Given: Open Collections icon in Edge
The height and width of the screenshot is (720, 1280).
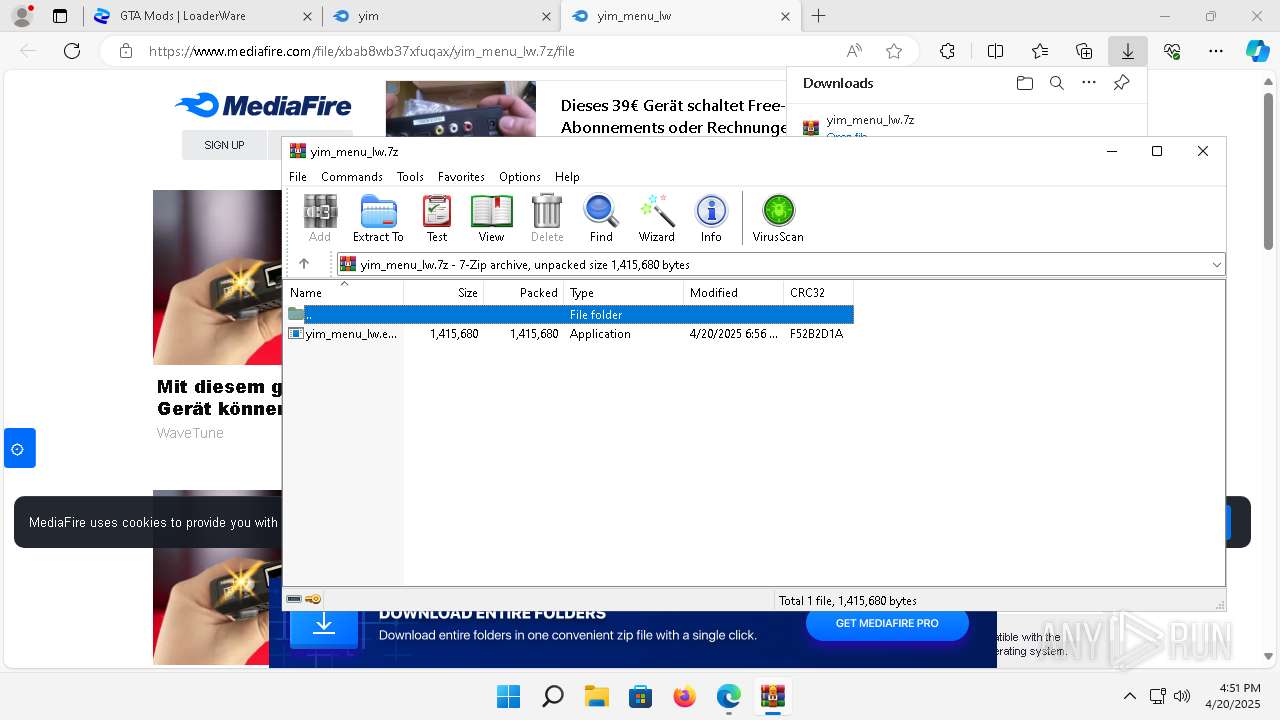Looking at the screenshot, I should pos(1084,51).
